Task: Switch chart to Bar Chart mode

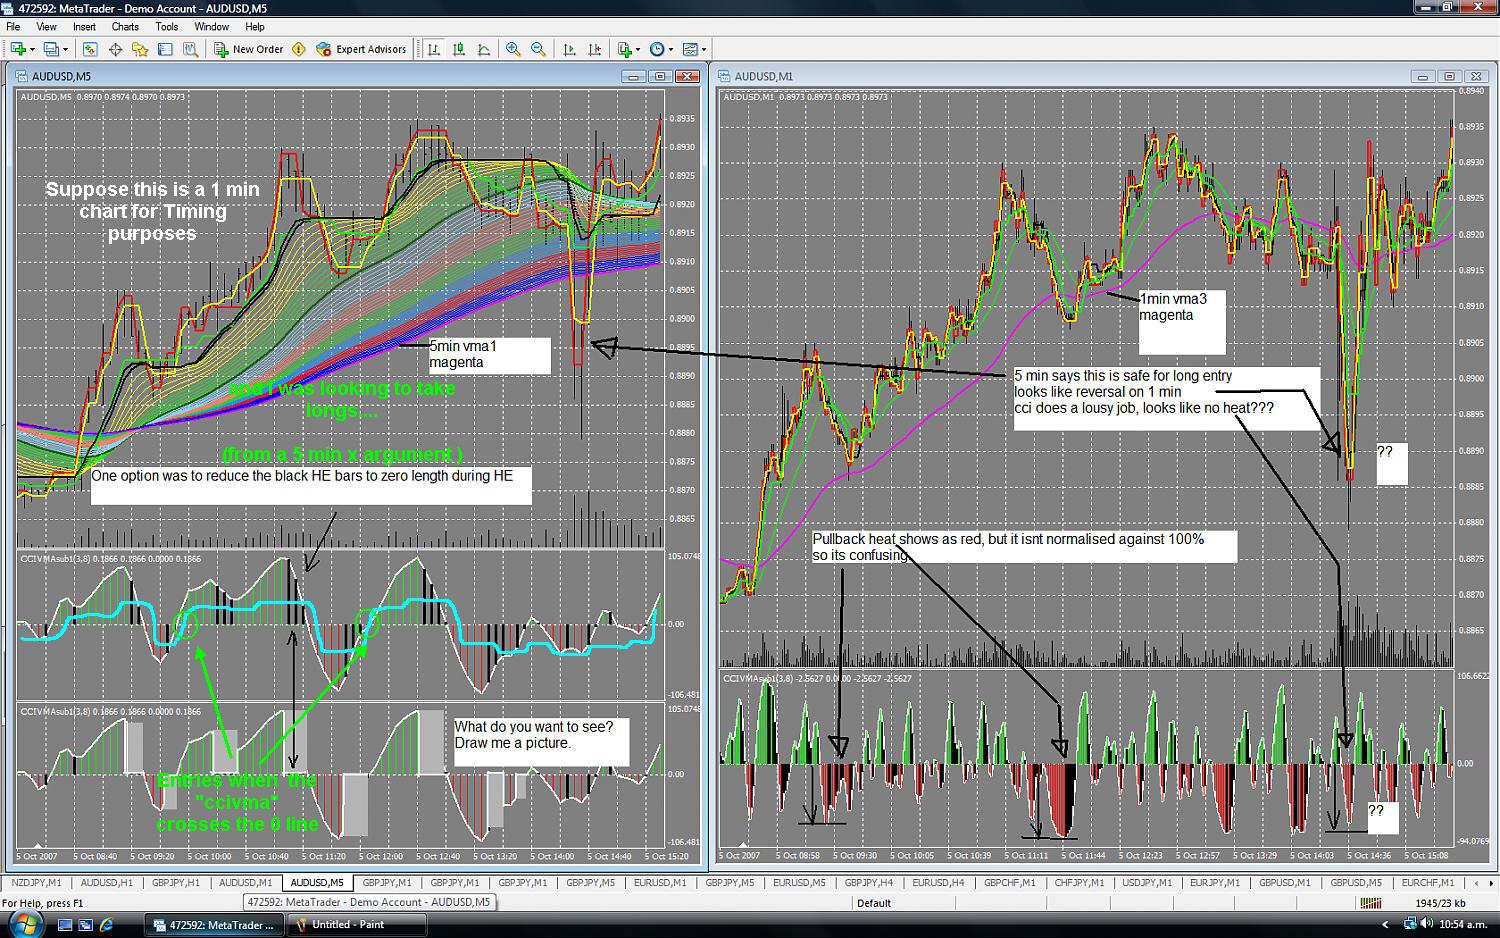Action: 434,49
